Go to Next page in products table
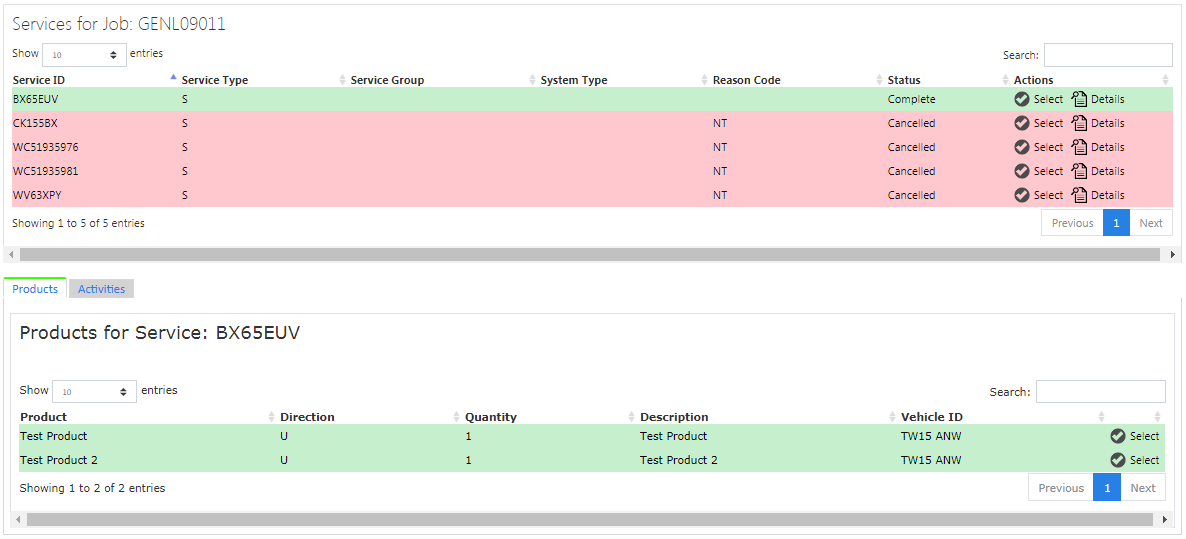The width and height of the screenshot is (1186, 539). [x=1143, y=488]
